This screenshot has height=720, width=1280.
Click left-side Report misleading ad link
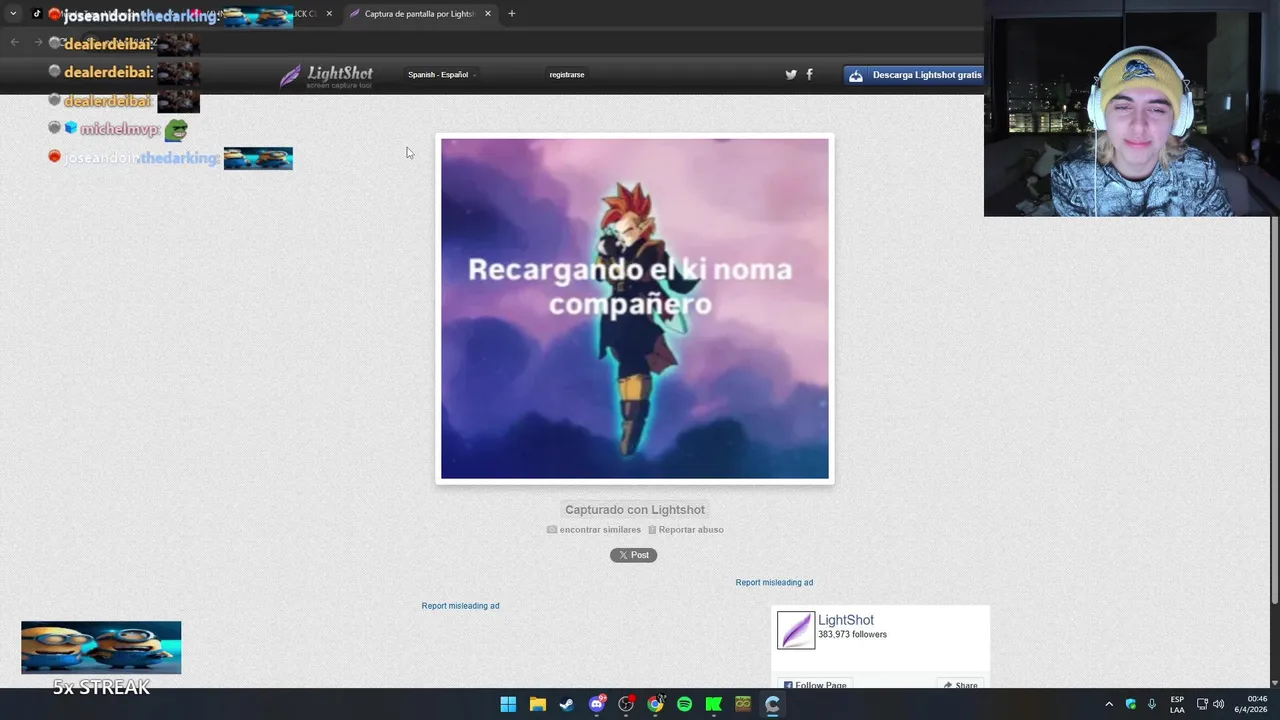[460, 606]
